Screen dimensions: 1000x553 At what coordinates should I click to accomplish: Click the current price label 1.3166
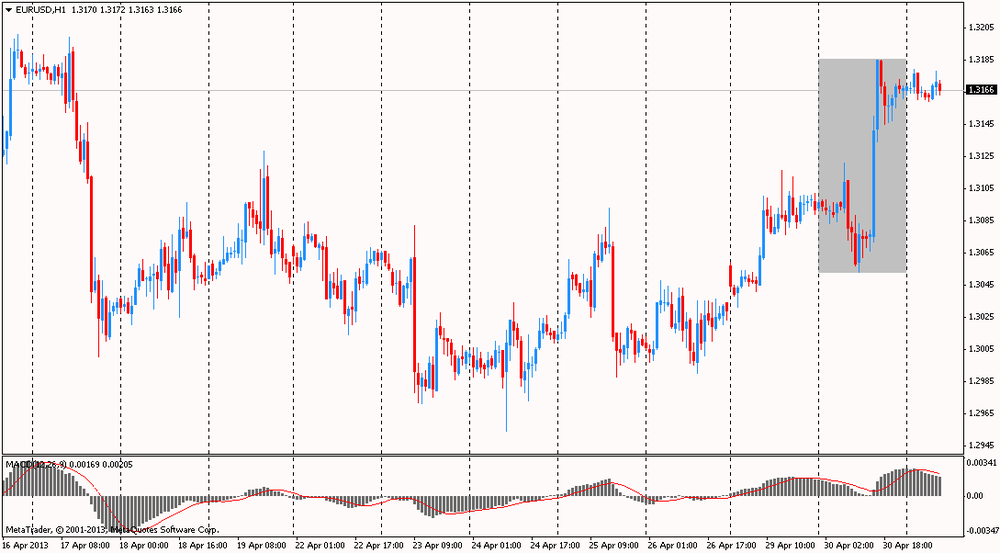pos(981,90)
